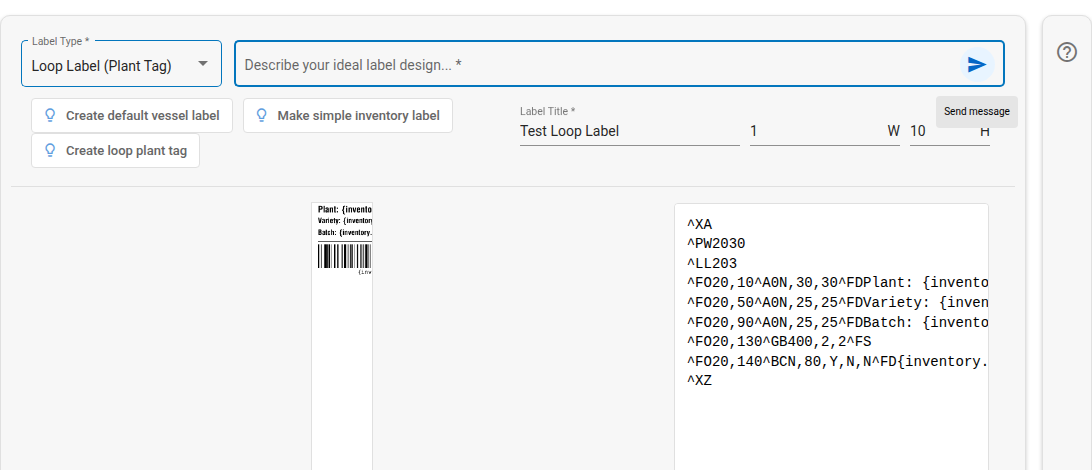Image resolution: width=1092 pixels, height=470 pixels.
Task: Click the lightbulb icon beside Create default vessel label
Action: (49, 116)
